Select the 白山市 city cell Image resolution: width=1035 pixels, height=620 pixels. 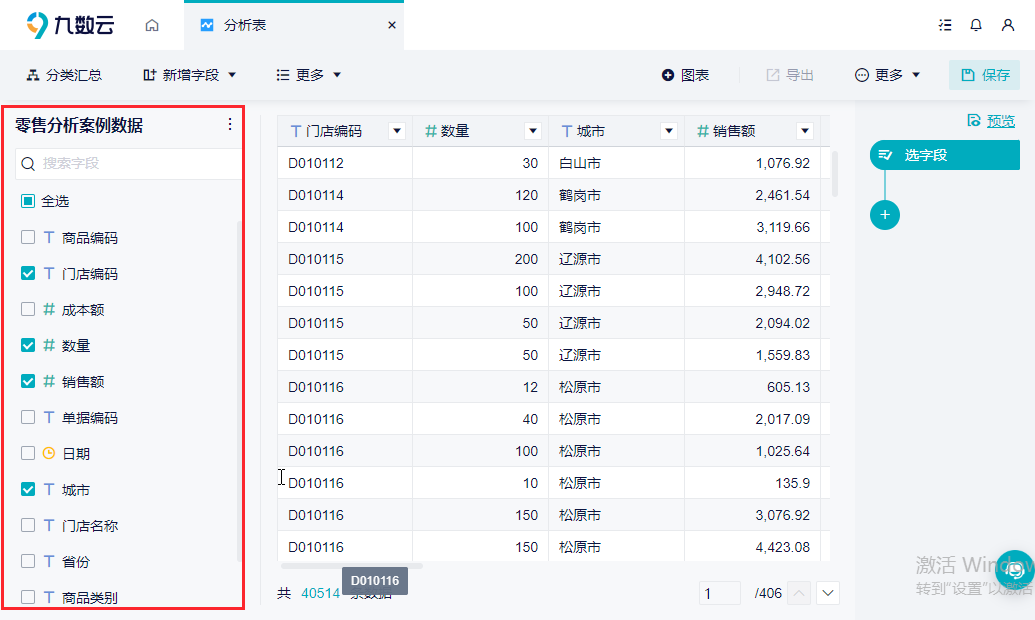pyautogui.click(x=617, y=163)
